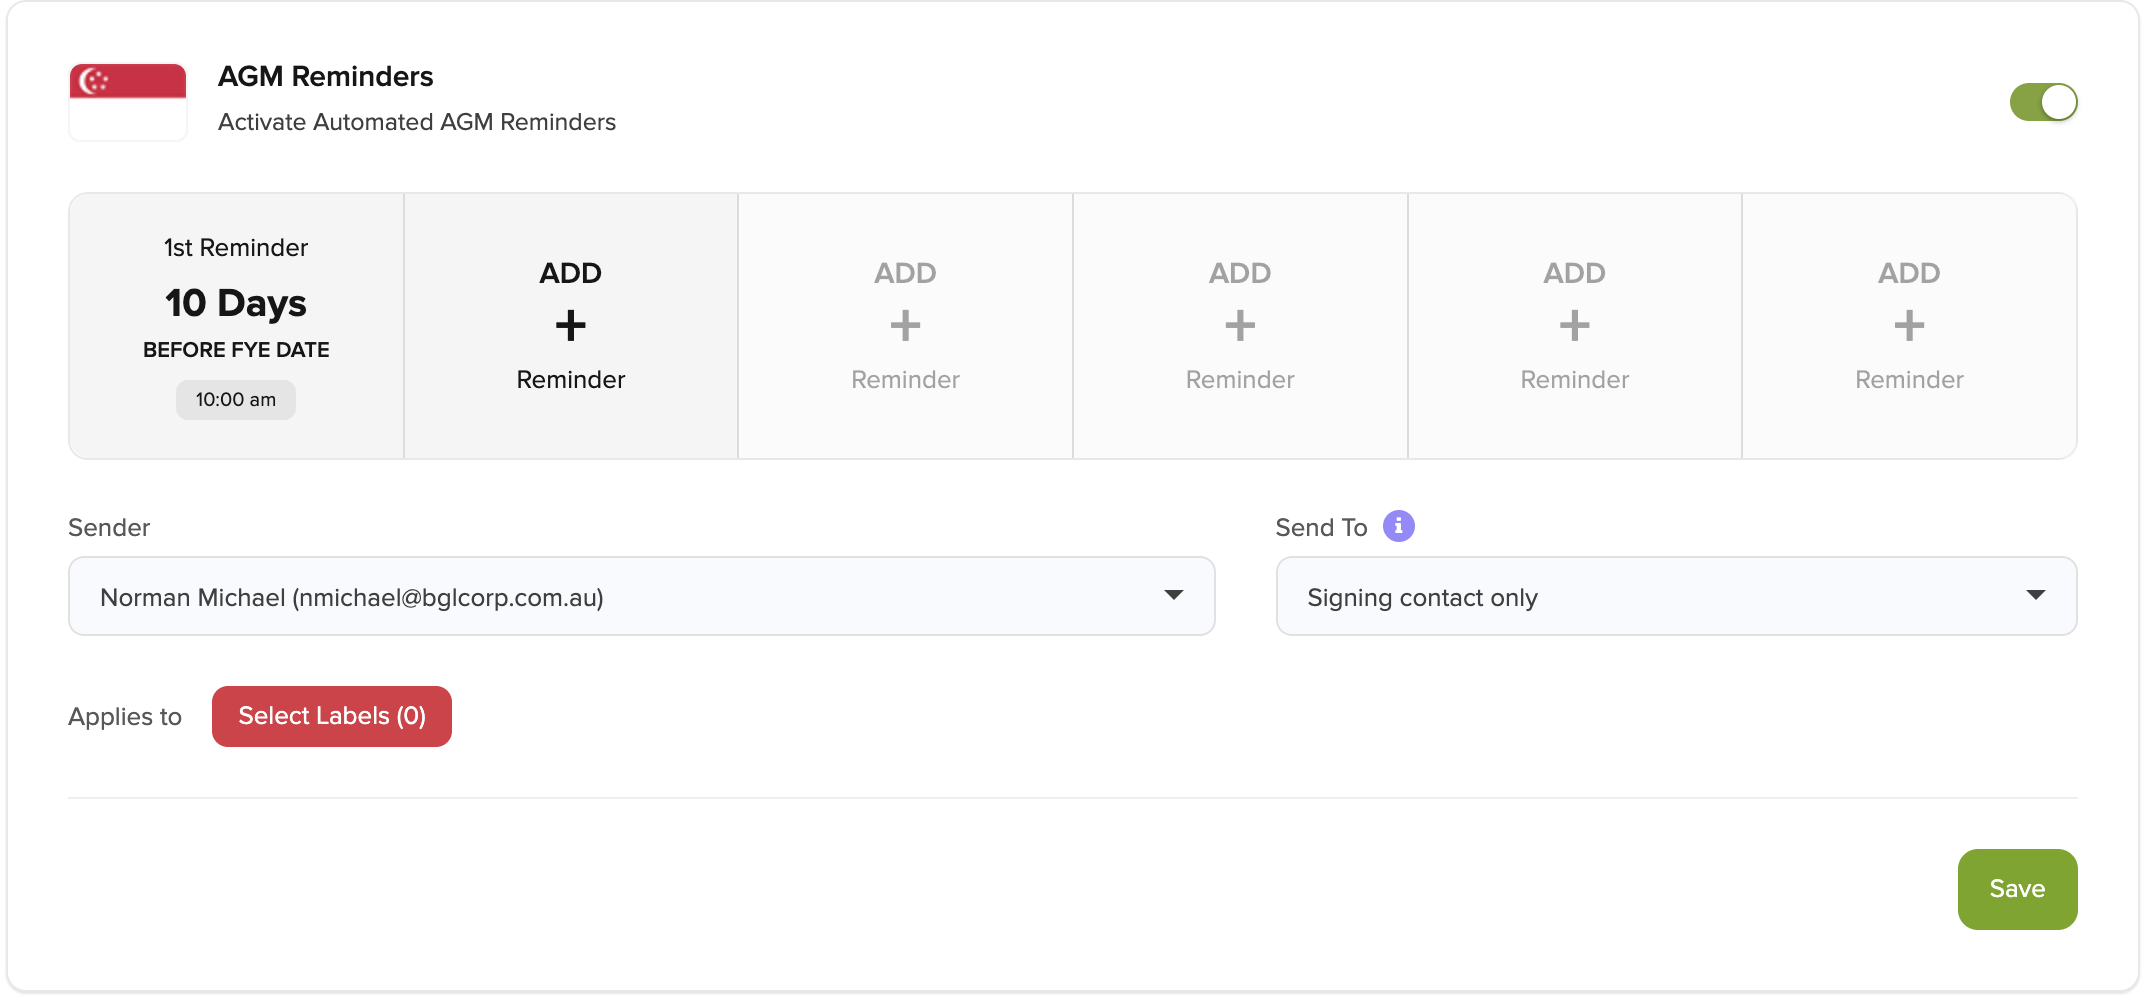Disable the AGM Reminders toggle
2148x1002 pixels.
(x=2043, y=102)
